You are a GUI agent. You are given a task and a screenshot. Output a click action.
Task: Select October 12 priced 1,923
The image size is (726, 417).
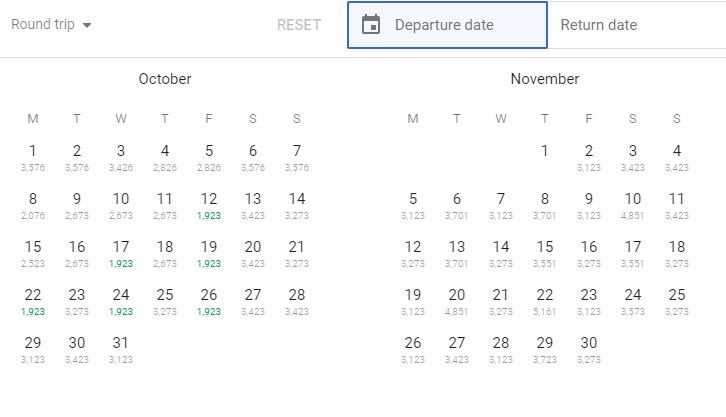[209, 204]
